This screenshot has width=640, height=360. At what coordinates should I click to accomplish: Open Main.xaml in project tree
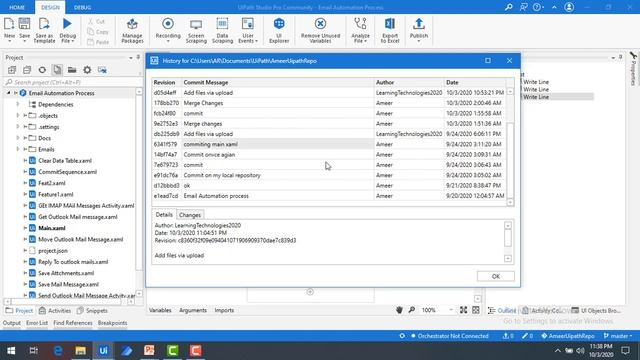click(51, 228)
